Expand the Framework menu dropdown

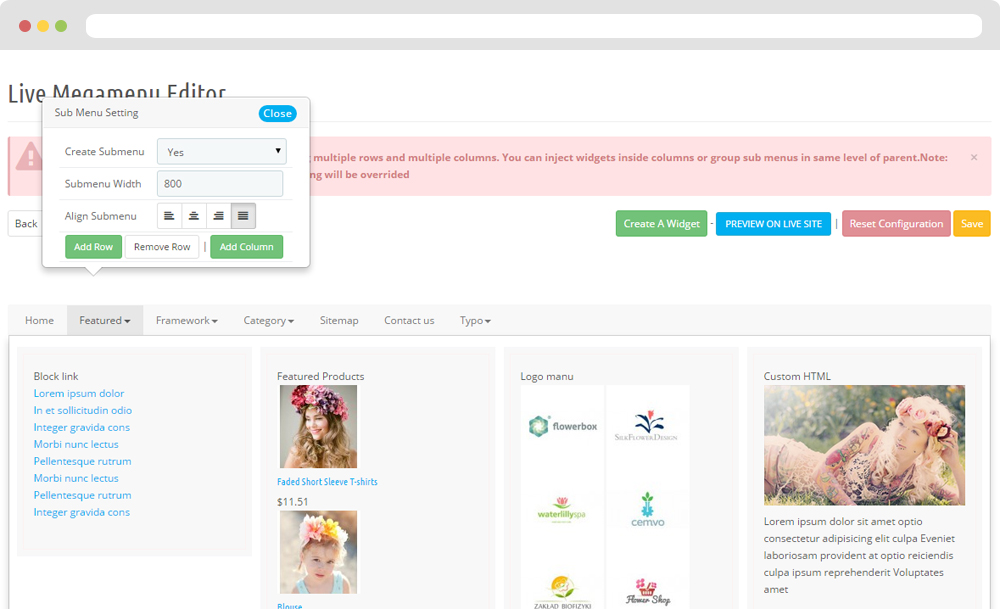[x=187, y=321]
